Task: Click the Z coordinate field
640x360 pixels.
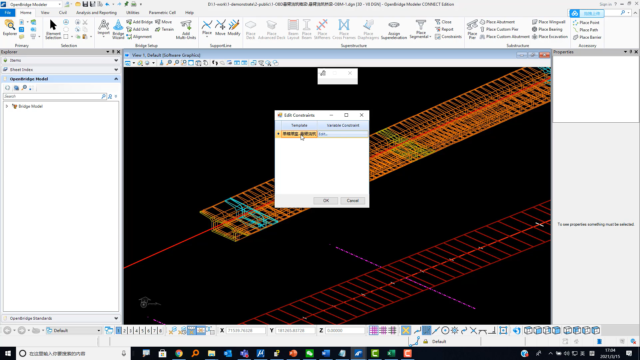Action: [344, 331]
